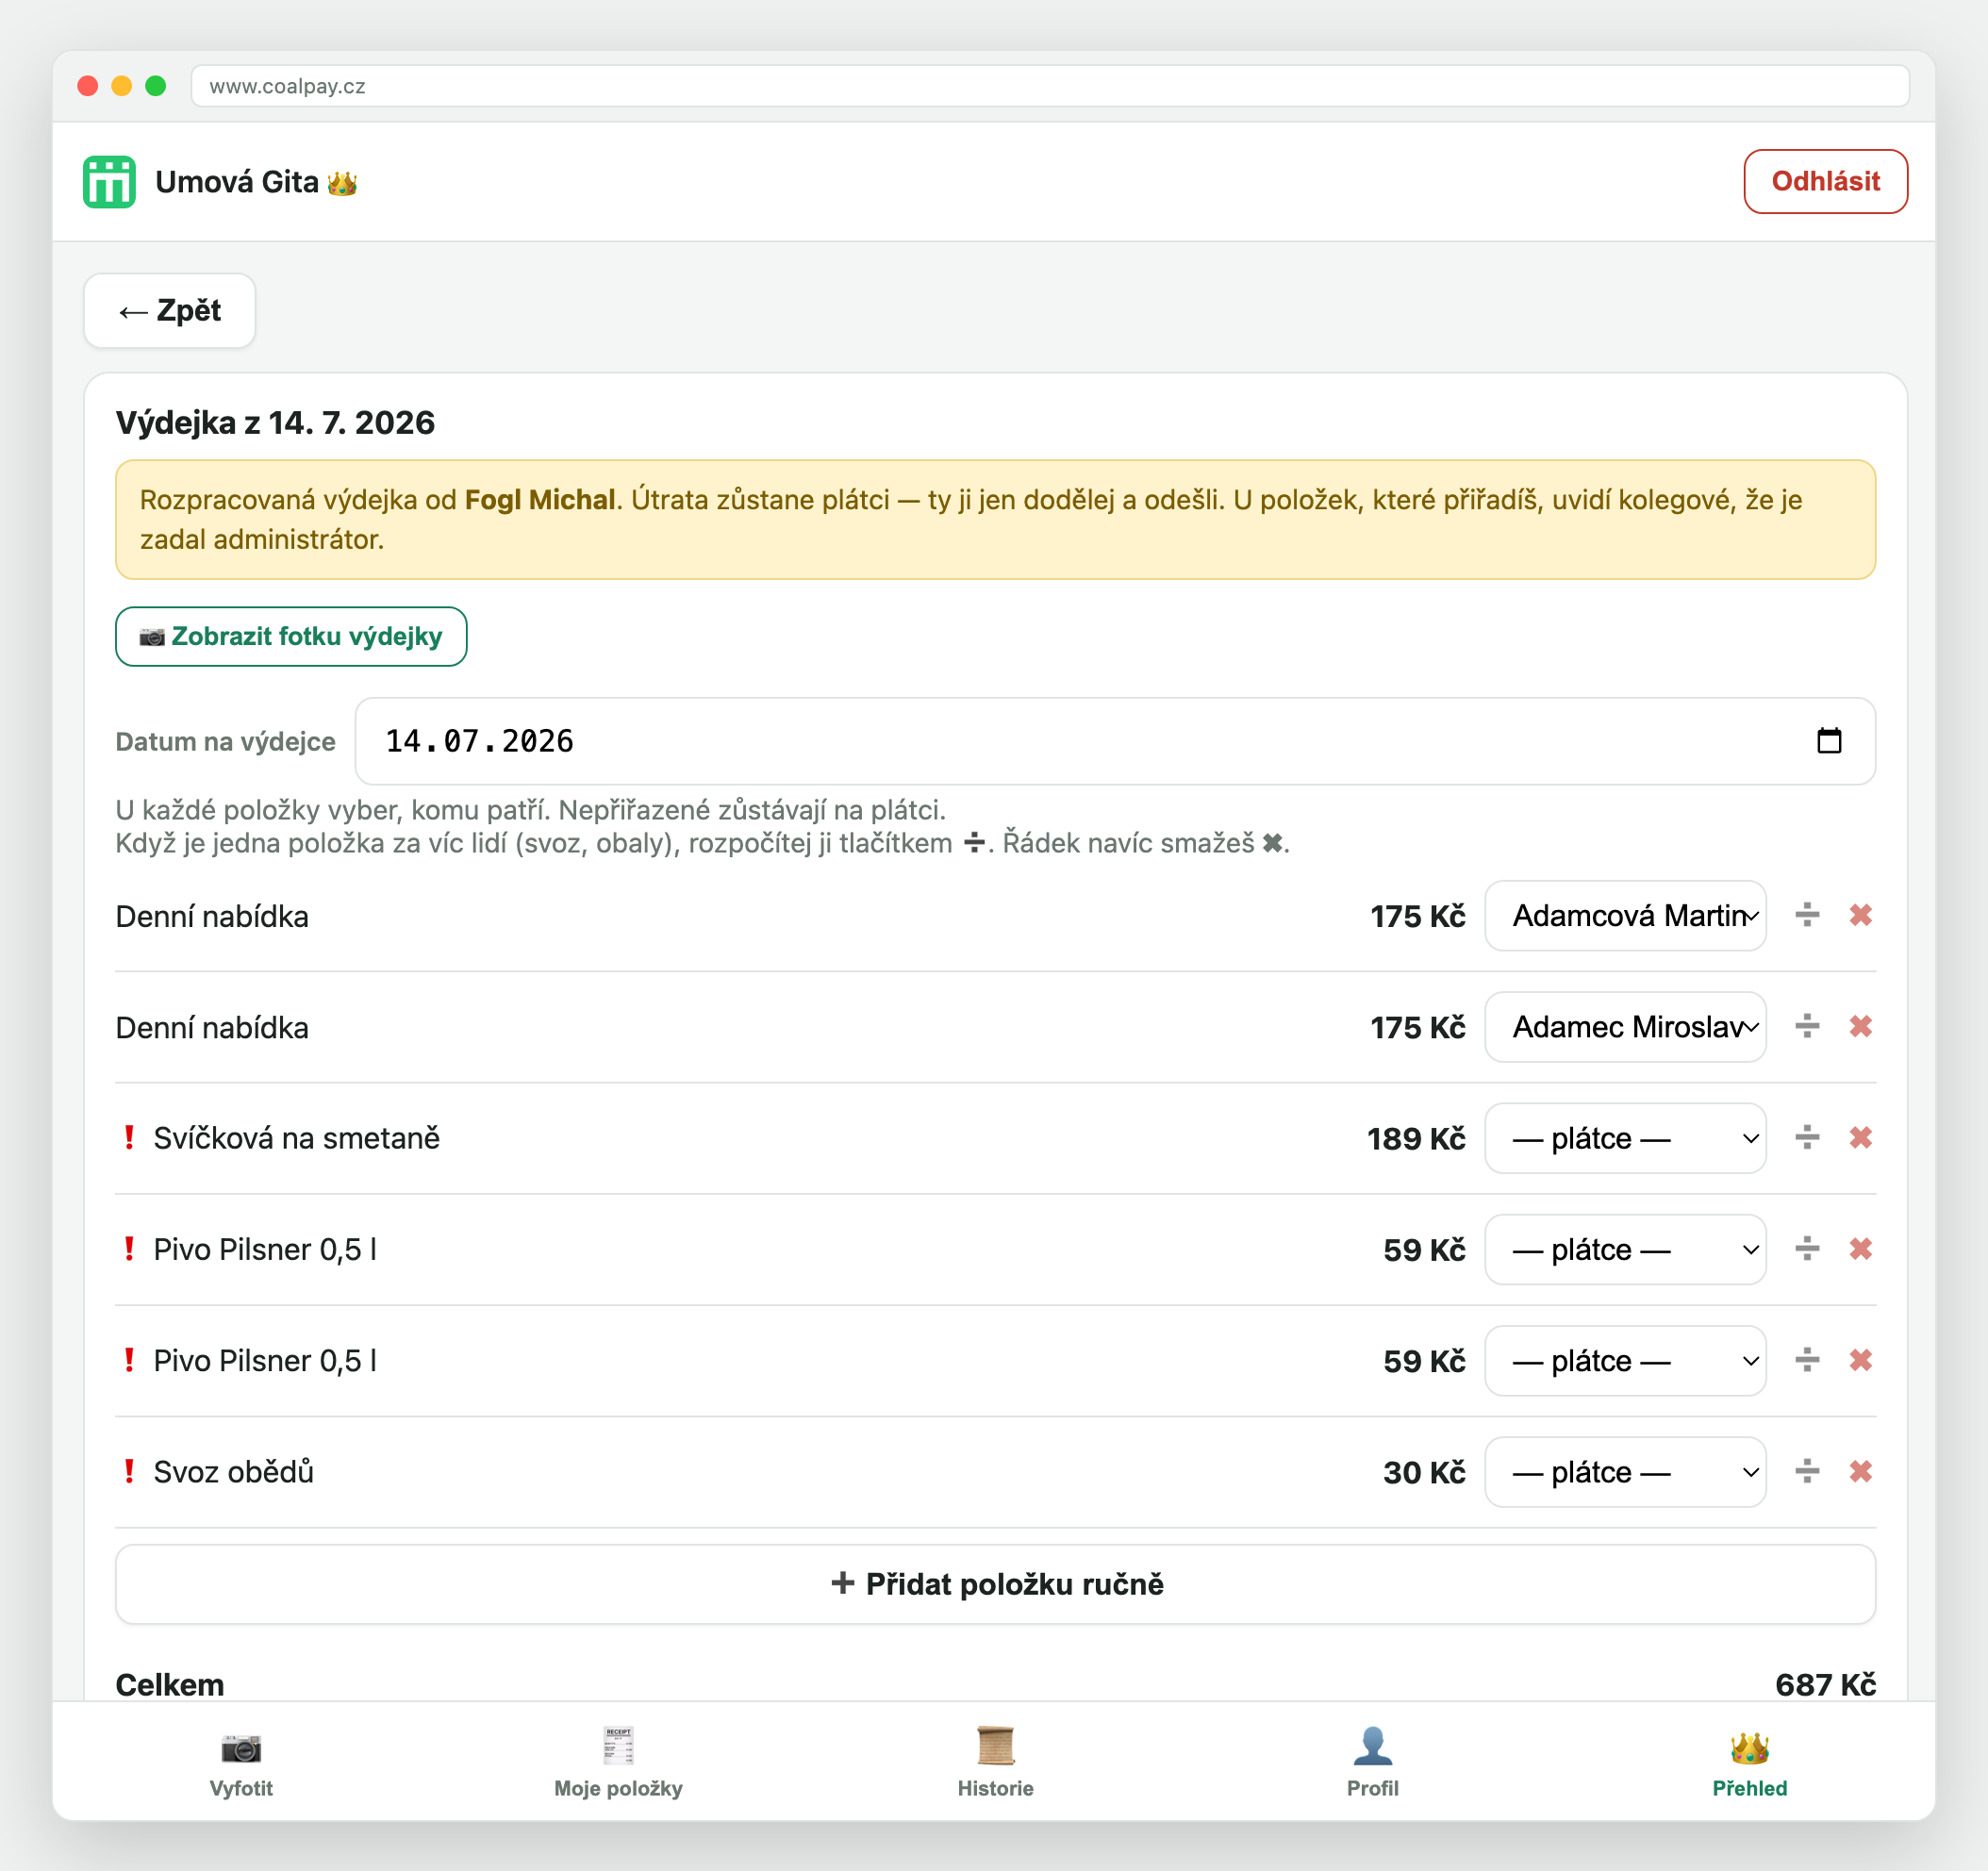Open the date picker calendar icon
1988x1871 pixels.
(x=1829, y=741)
